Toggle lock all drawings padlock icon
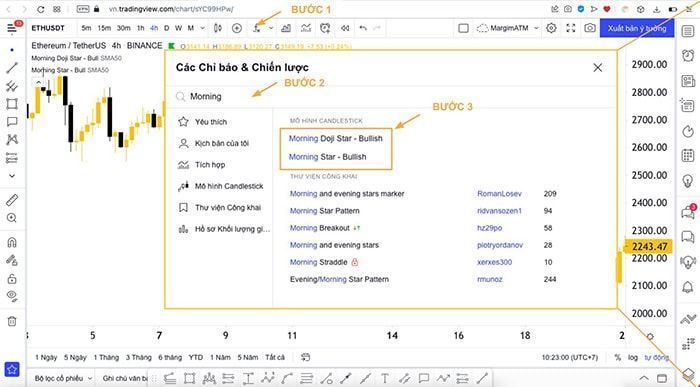The width and height of the screenshot is (700, 387). point(12,279)
